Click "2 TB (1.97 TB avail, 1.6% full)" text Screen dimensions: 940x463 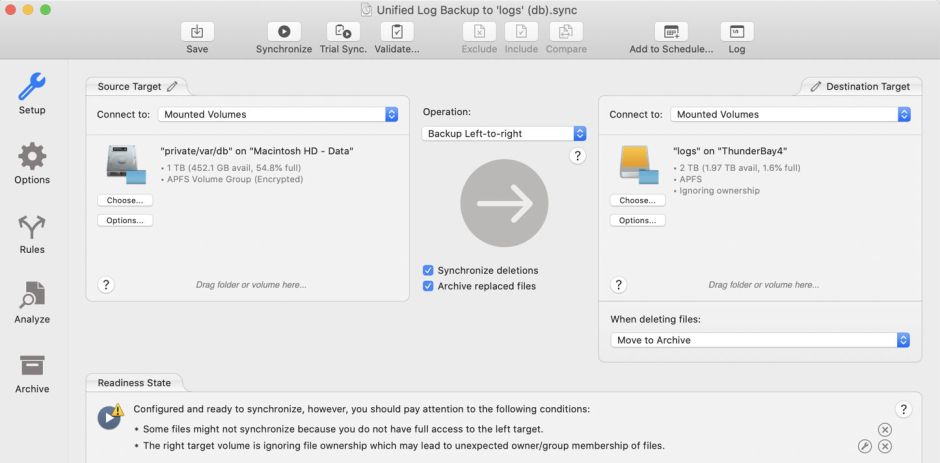[x=739, y=168]
